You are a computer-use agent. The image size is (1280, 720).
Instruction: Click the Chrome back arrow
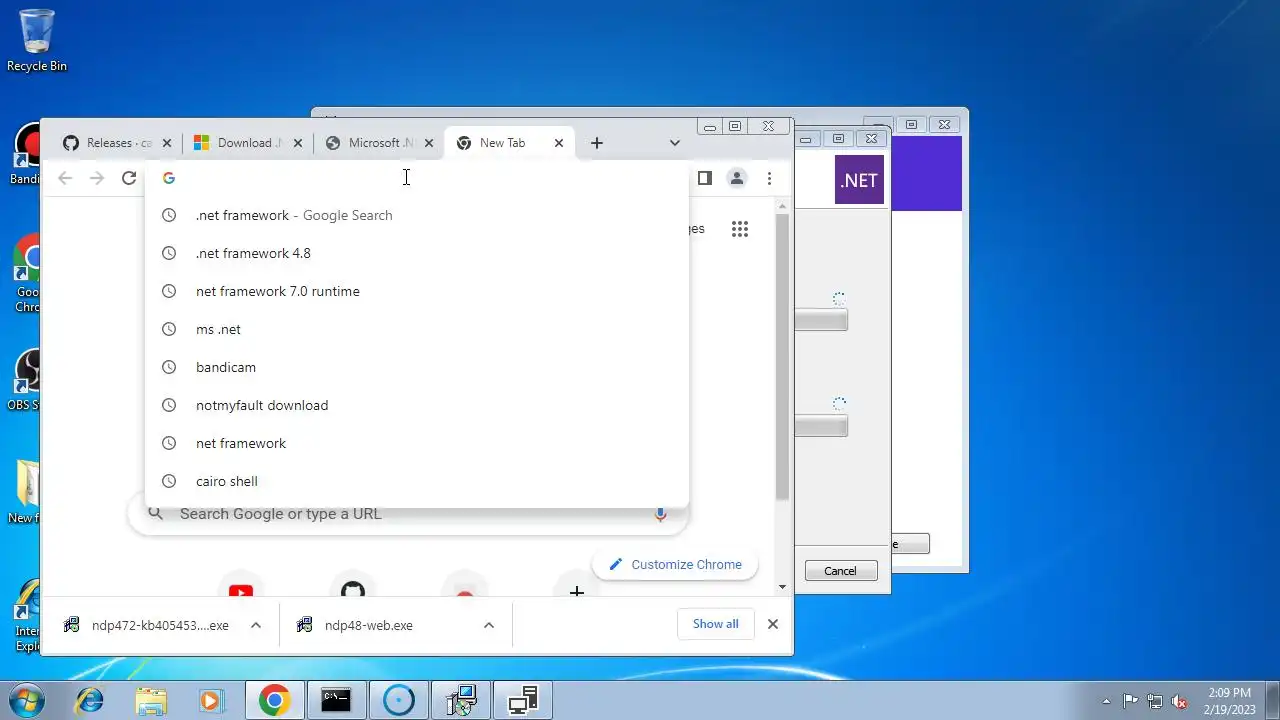tap(65, 178)
